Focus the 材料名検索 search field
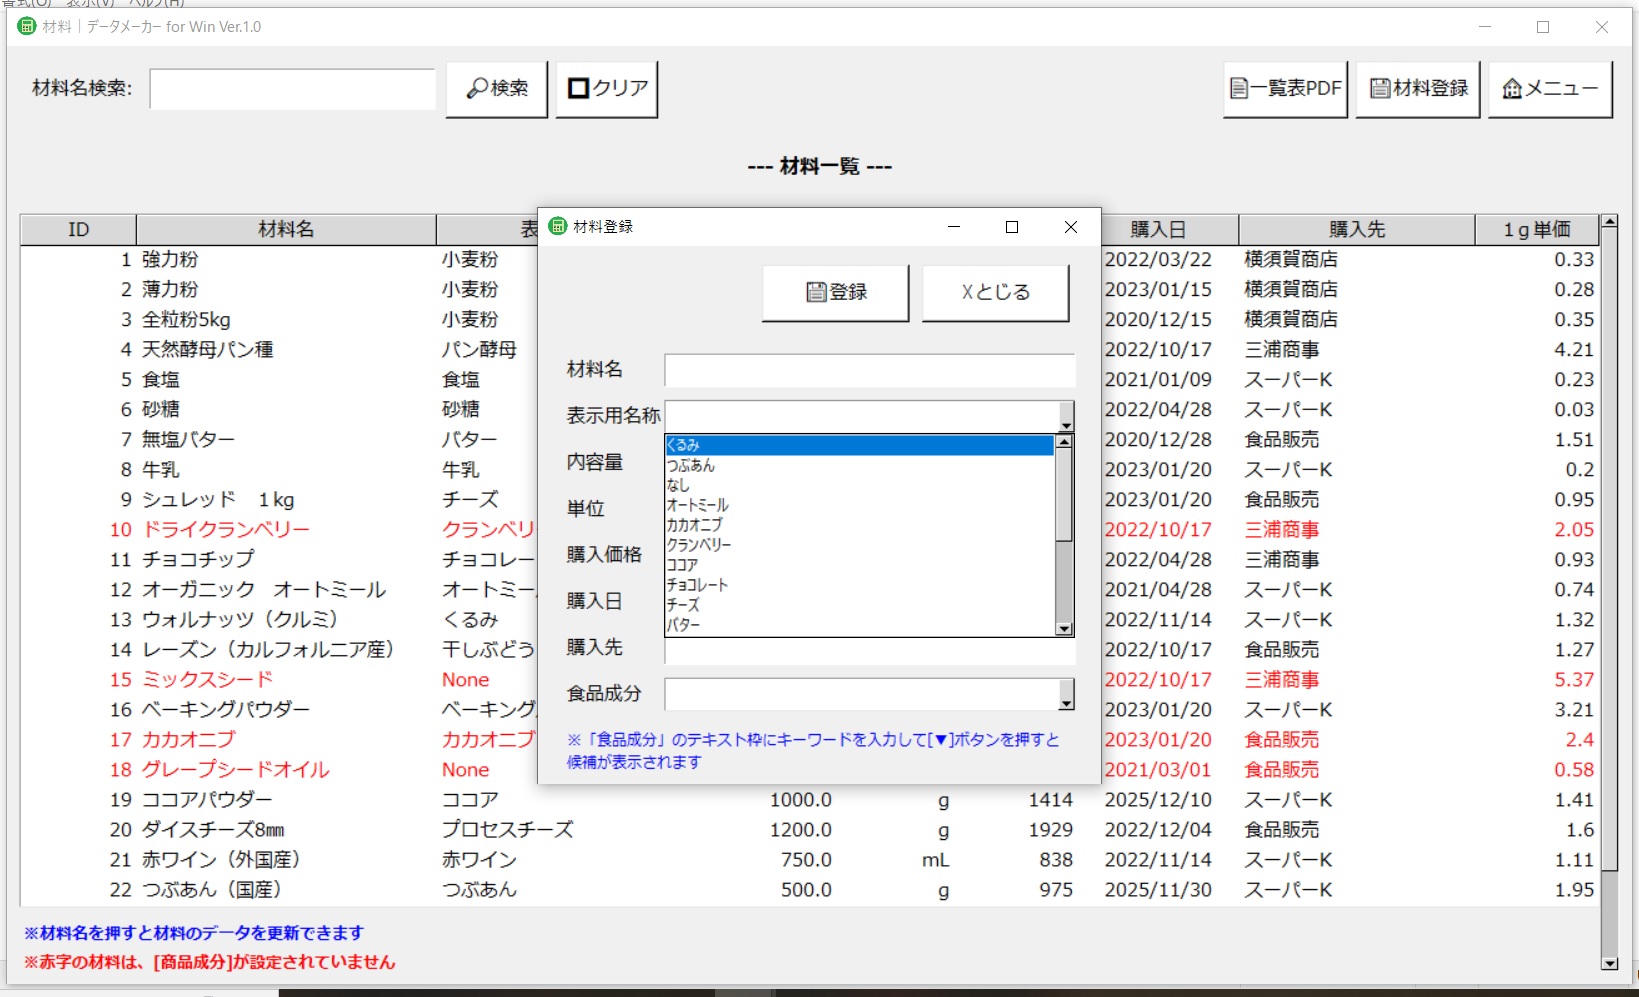 (293, 89)
